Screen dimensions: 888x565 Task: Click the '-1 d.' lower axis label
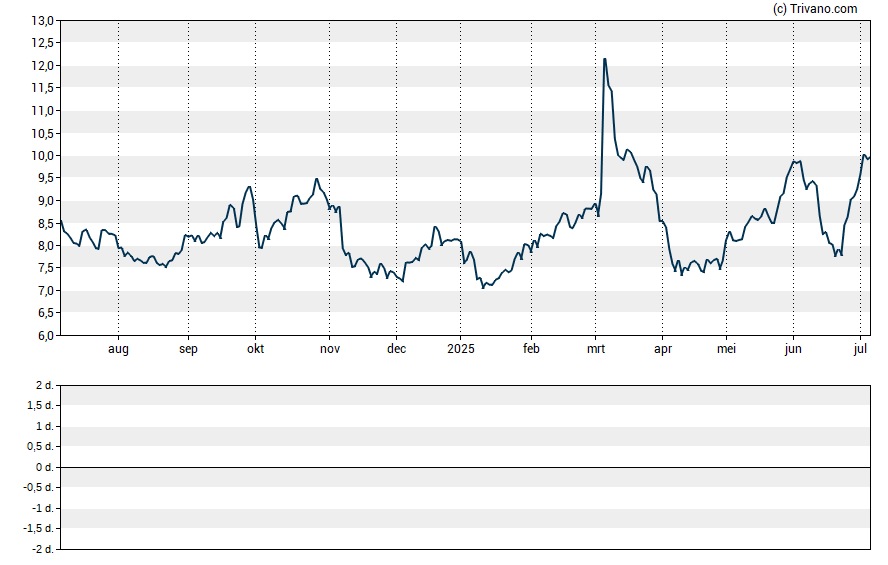[x=43, y=508]
